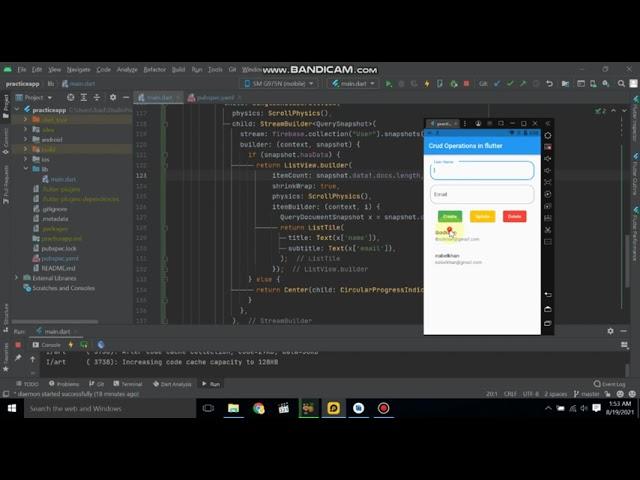Click the Console tab in Run panel

[x=46, y=345]
